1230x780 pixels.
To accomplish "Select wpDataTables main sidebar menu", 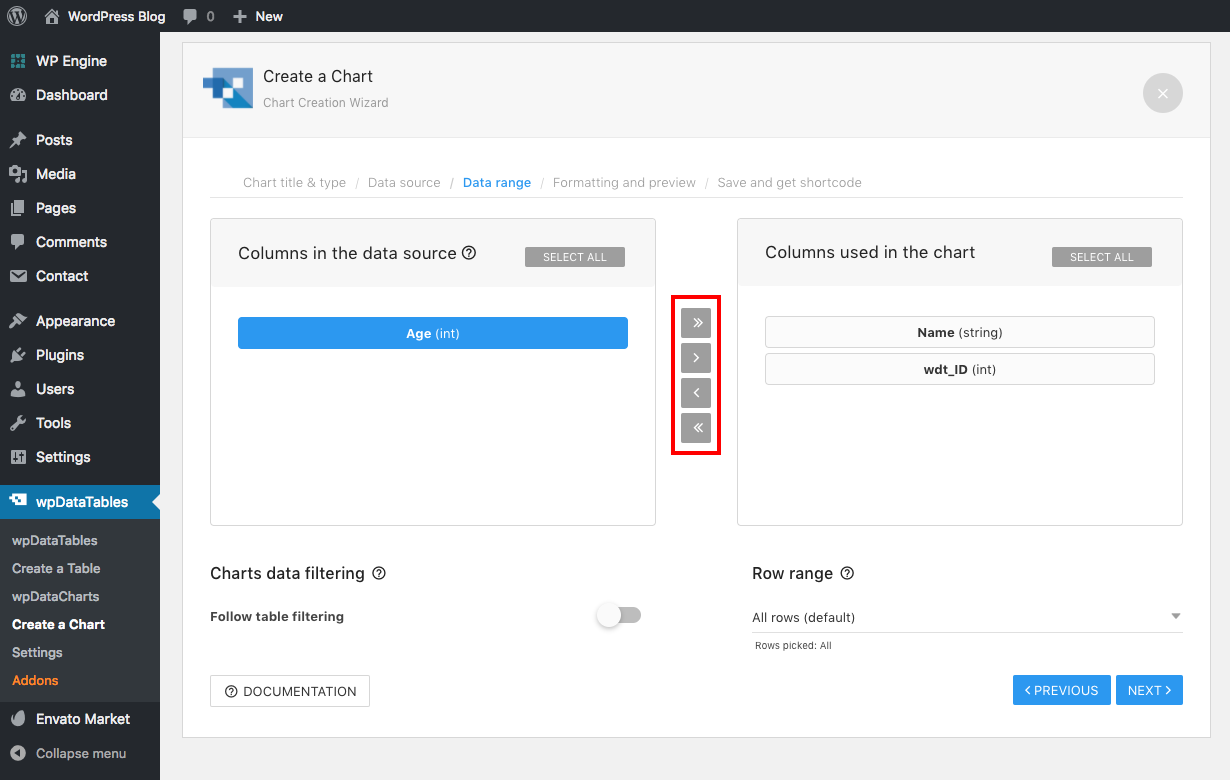I will (x=80, y=502).
